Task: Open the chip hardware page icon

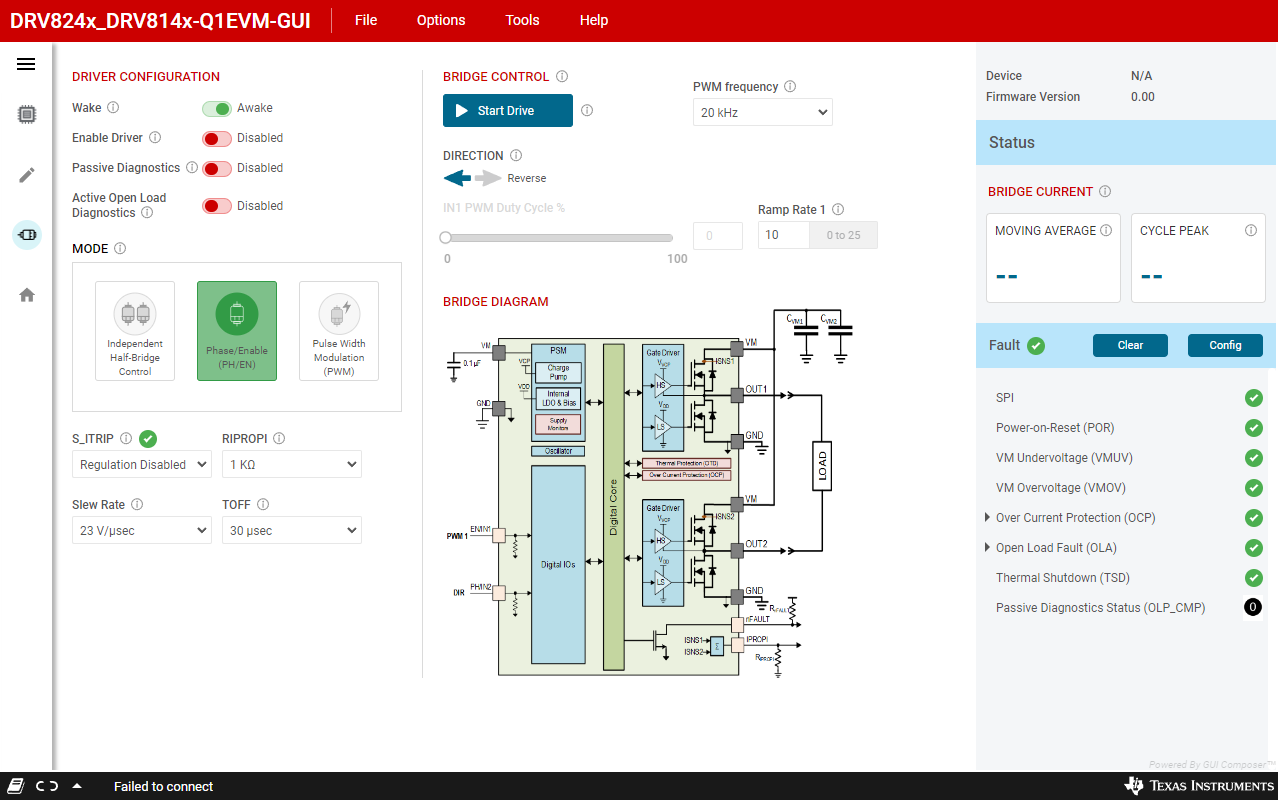Action: [27, 114]
